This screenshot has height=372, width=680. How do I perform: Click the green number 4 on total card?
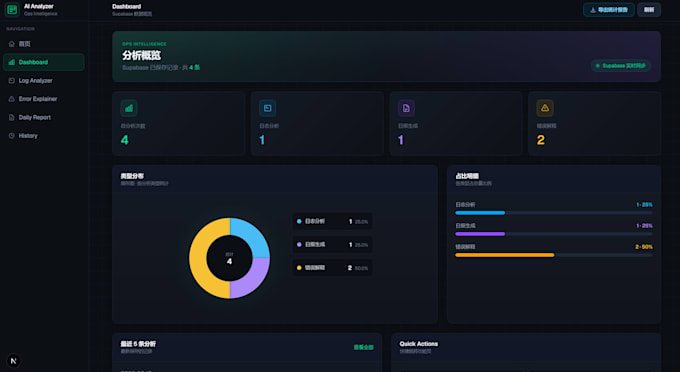click(125, 140)
